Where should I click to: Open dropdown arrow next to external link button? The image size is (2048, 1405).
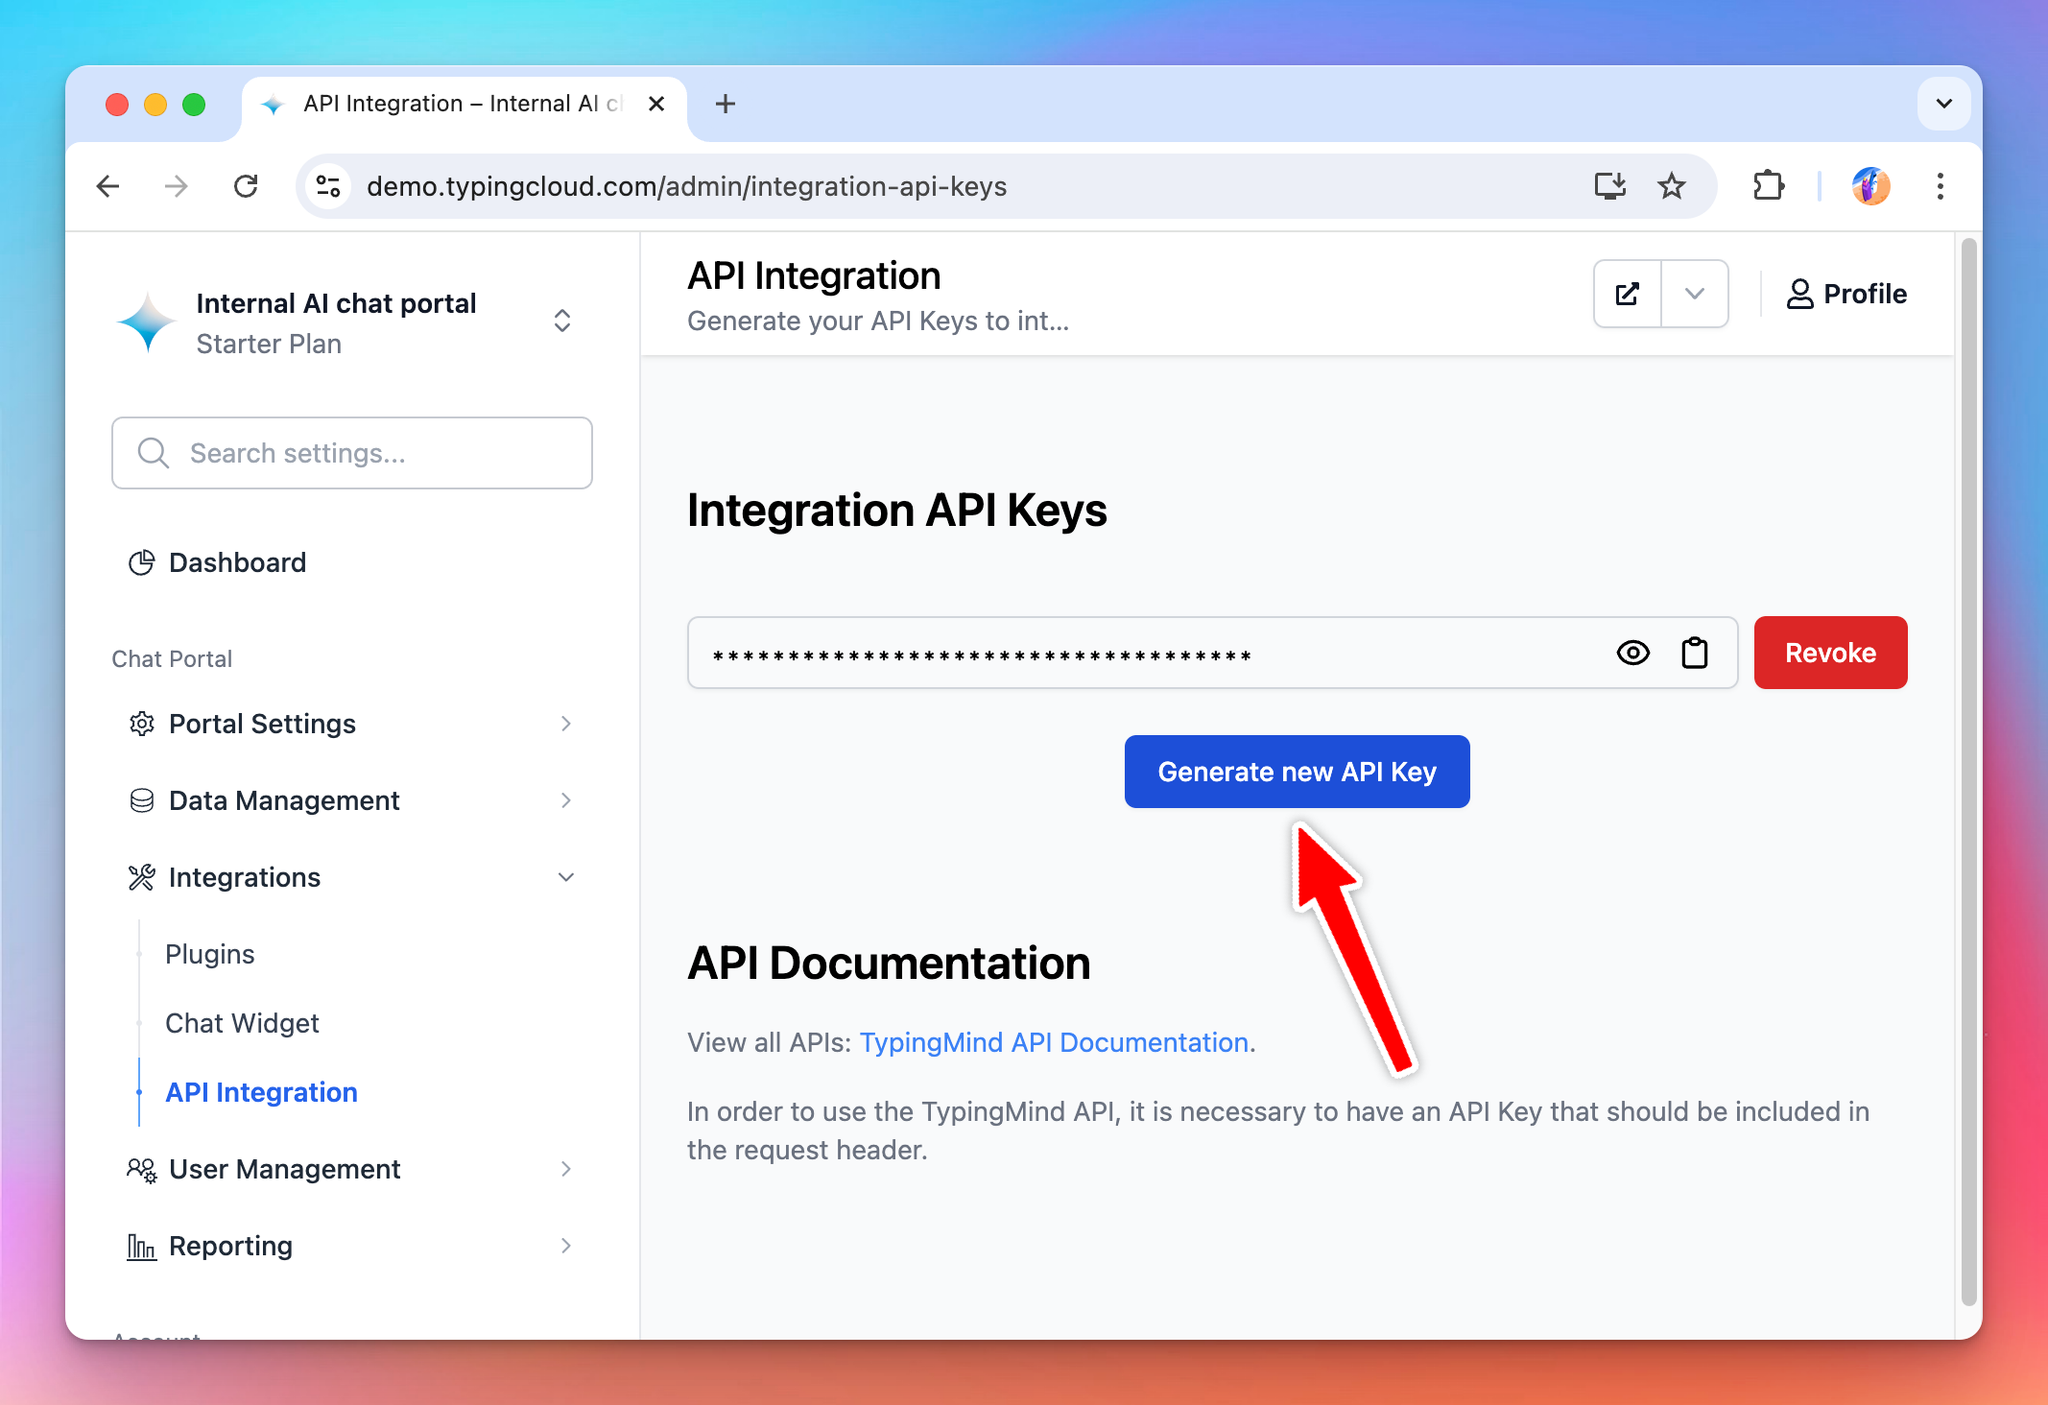point(1694,294)
